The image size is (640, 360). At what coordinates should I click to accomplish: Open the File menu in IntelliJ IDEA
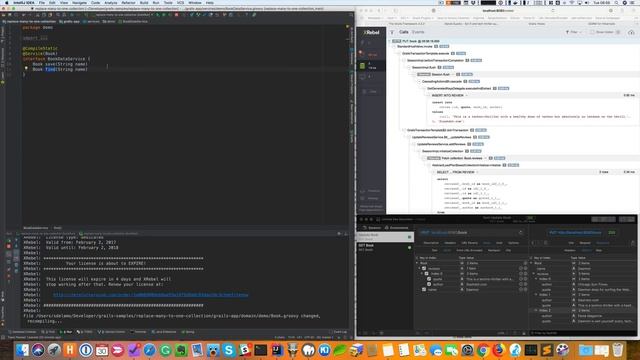[42, 2]
